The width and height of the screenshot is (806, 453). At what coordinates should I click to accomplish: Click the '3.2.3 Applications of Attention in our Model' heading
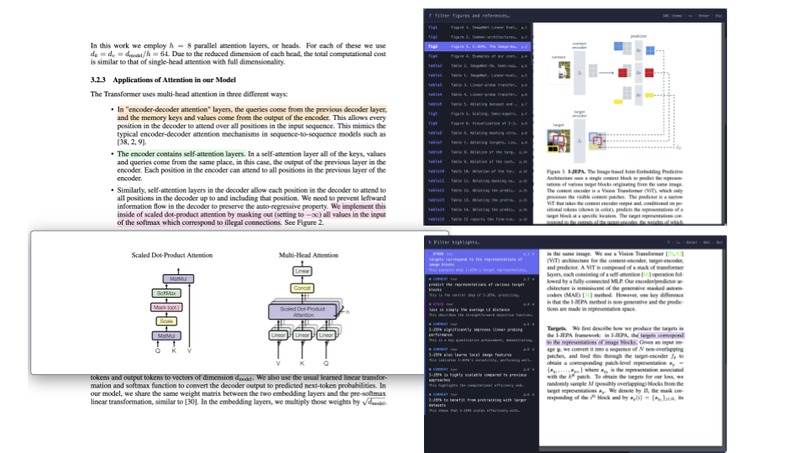point(163,80)
